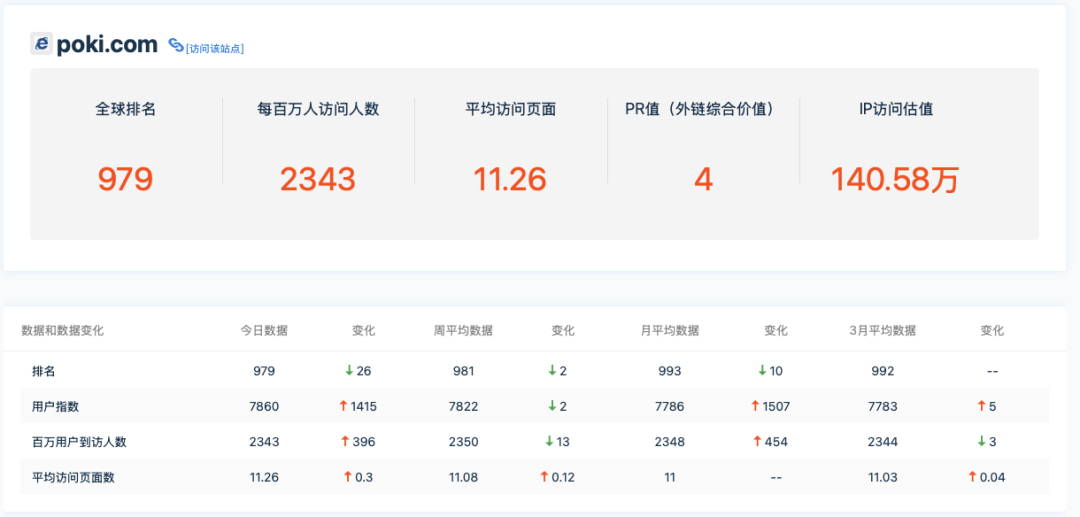
Task: Click the large red 11.26 value
Action: coord(510,179)
